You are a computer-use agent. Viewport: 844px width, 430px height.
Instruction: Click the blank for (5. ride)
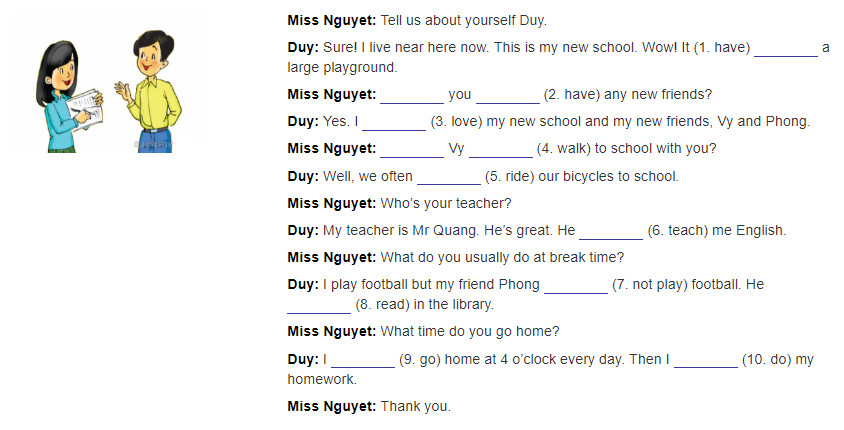coord(449,177)
